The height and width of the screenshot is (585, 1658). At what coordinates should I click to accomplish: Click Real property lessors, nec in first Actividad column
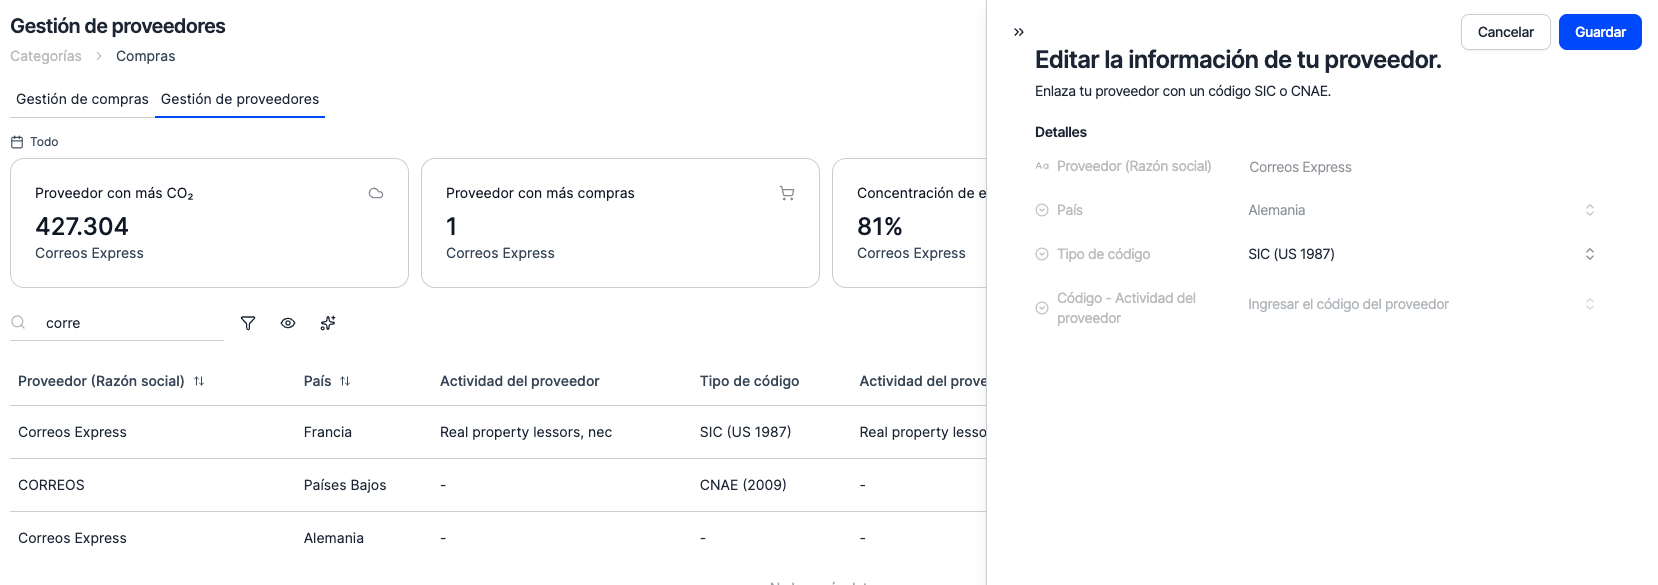(x=526, y=432)
